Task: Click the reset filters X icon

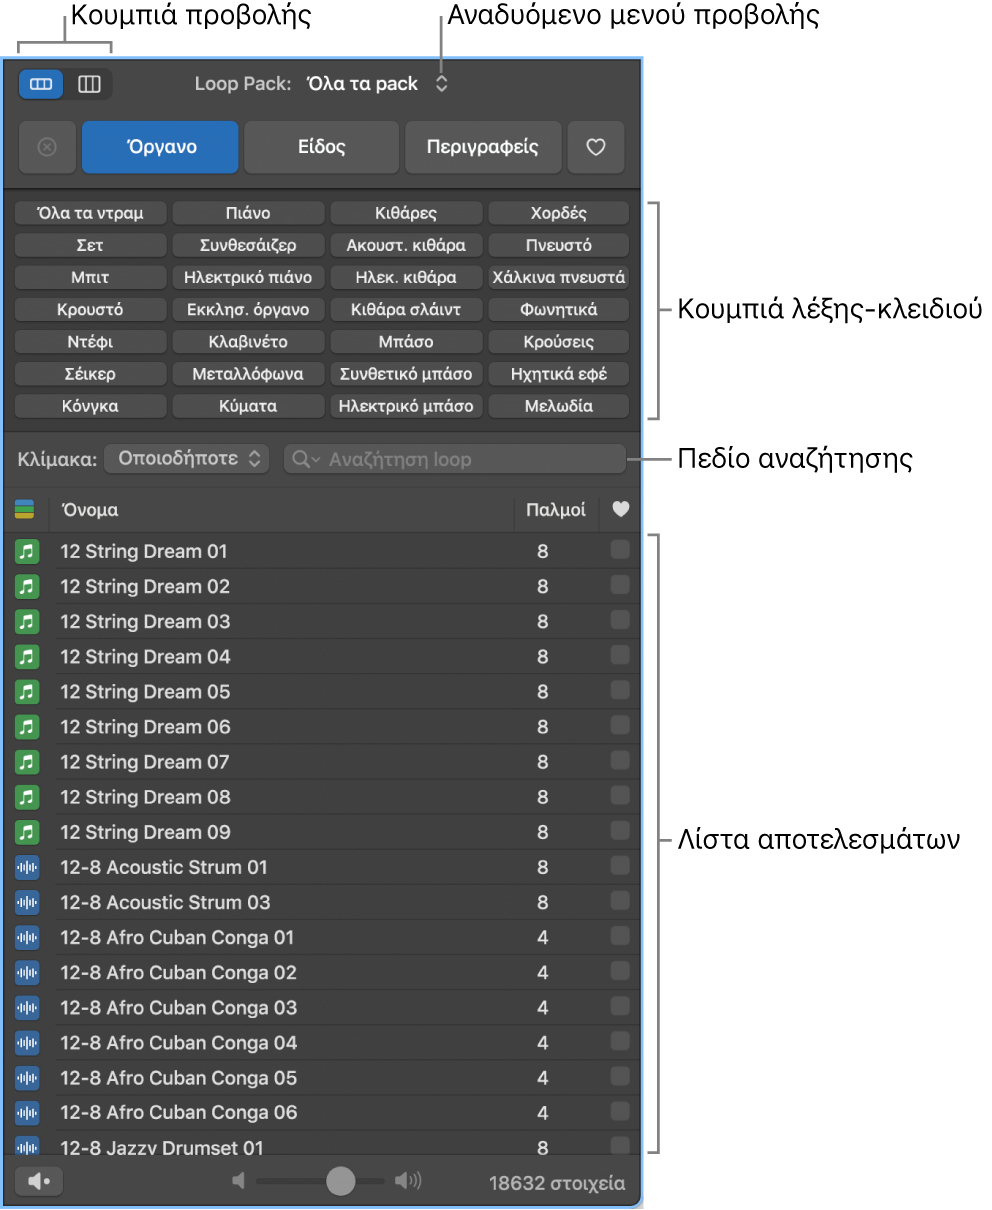Action: coord(47,147)
